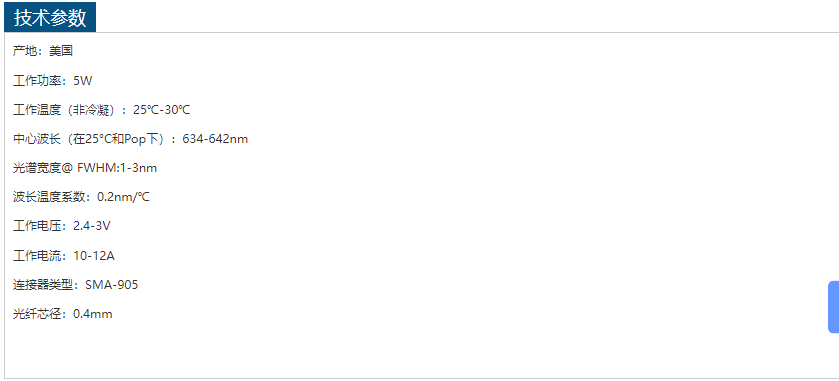
Task: Click the 波长温度系数 0.2nm/℃ line
Action: 81,197
